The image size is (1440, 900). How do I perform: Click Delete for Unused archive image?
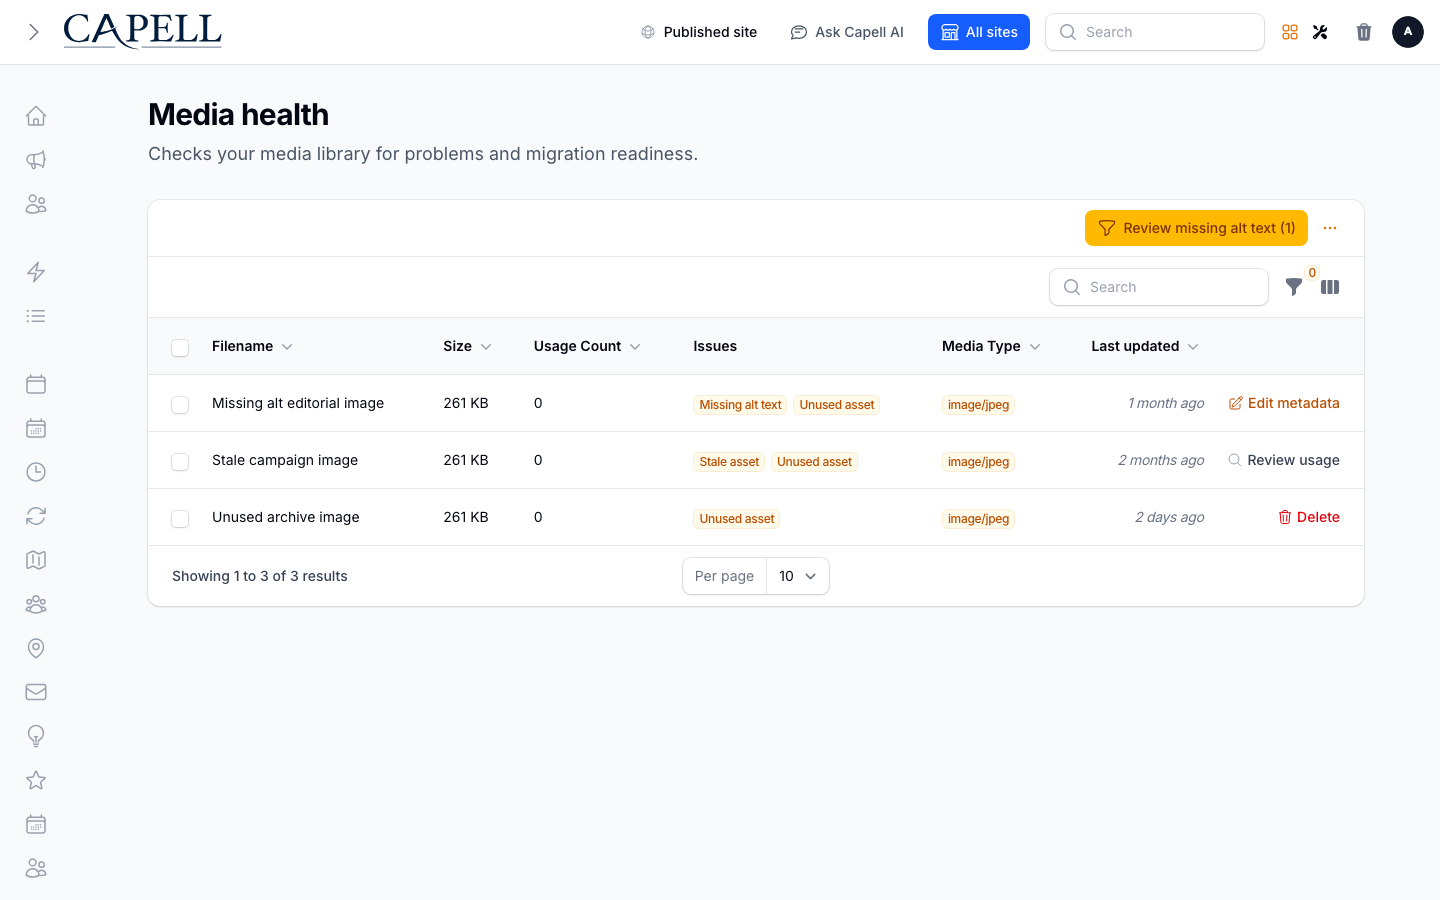(1309, 517)
